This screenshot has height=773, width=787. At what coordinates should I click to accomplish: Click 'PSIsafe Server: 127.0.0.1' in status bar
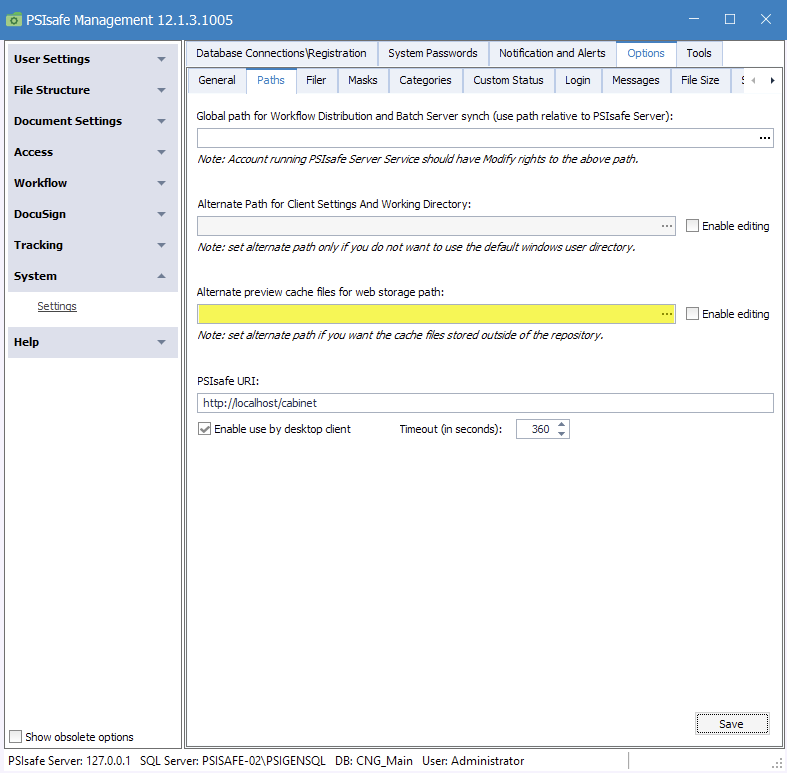pyautogui.click(x=69, y=761)
